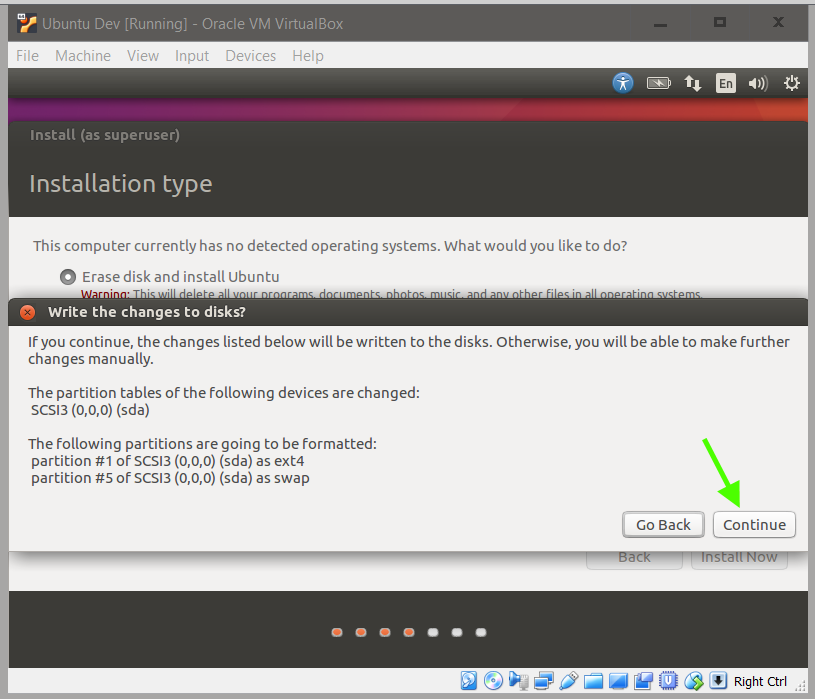Open the En keyboard layout indicator
Viewport: 815px width, 699px height.
(x=726, y=83)
